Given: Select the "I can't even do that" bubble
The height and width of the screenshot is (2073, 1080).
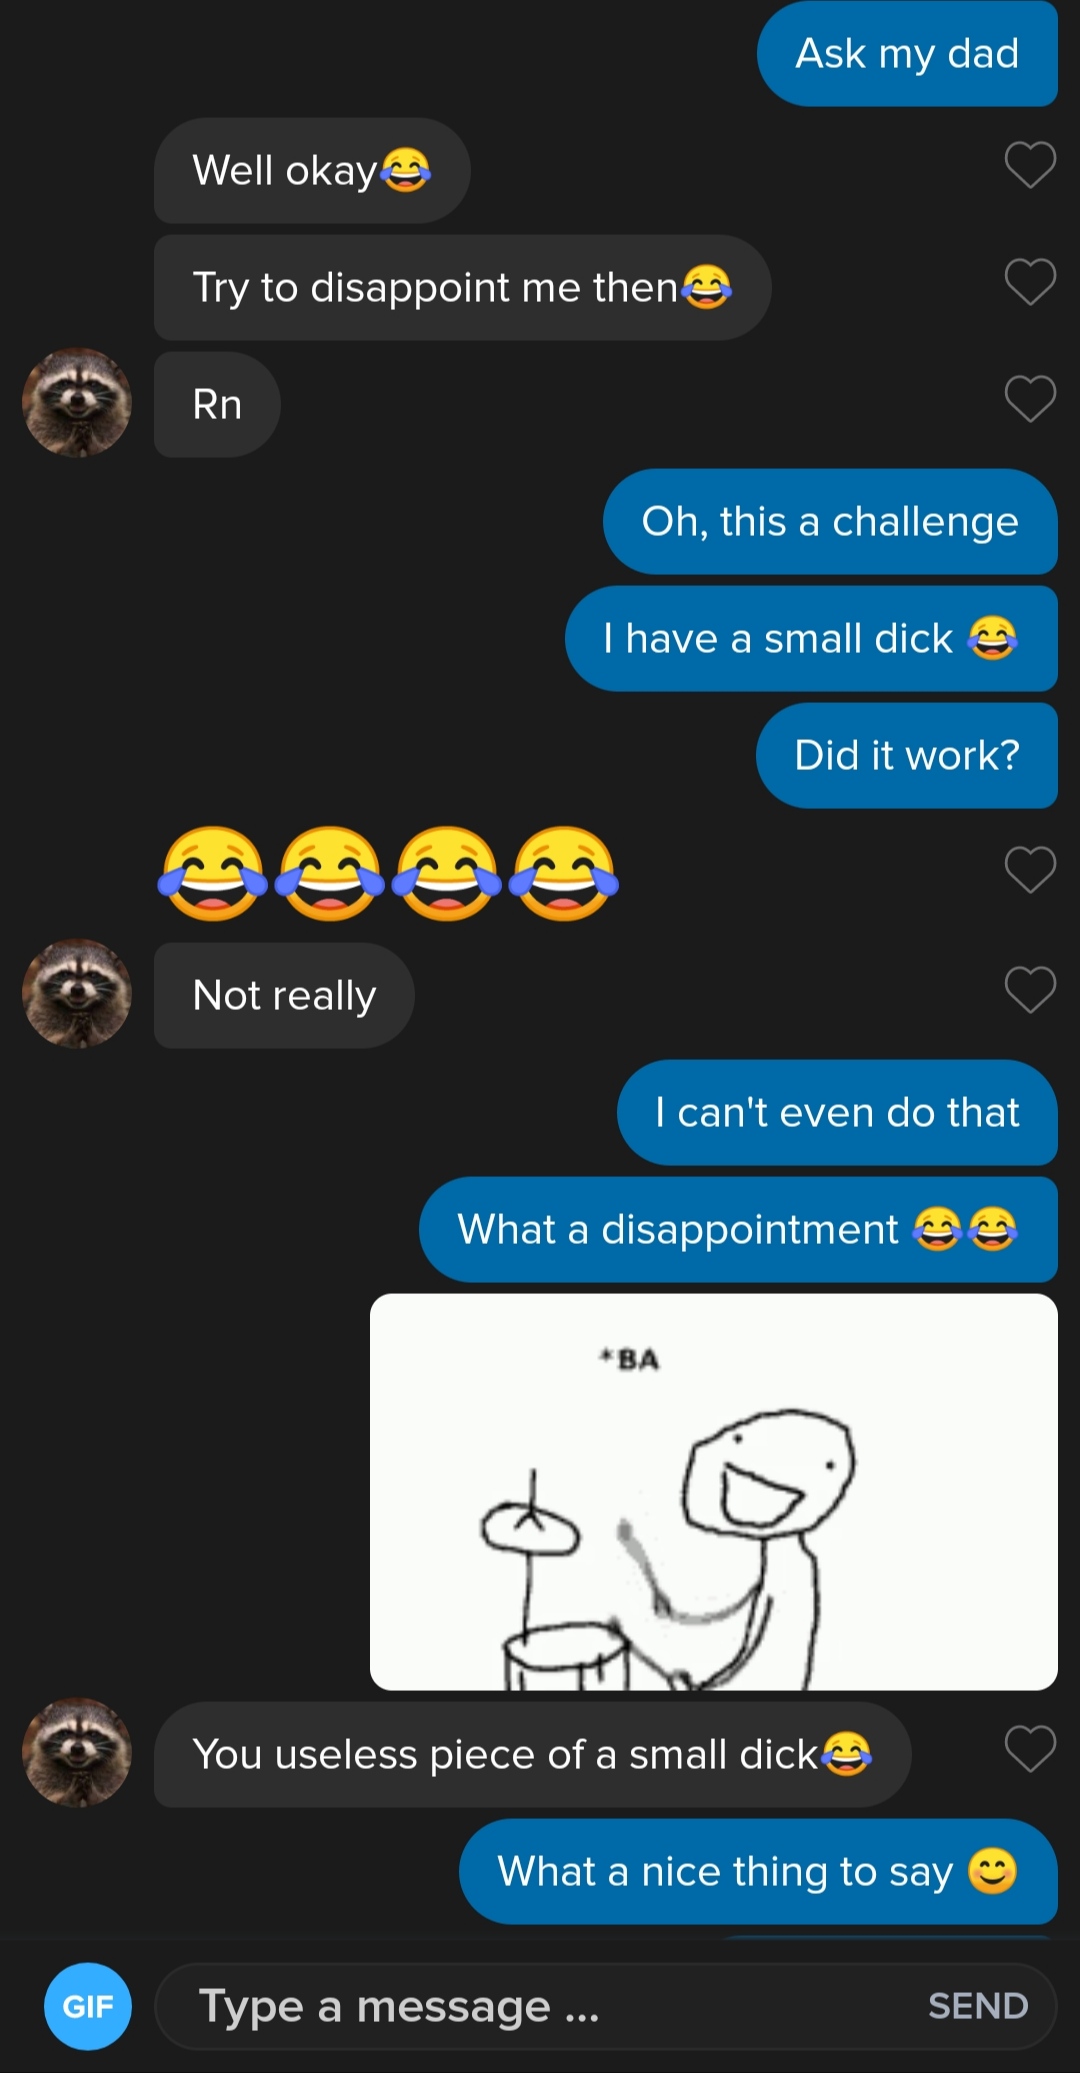Looking at the screenshot, I should click(837, 1112).
